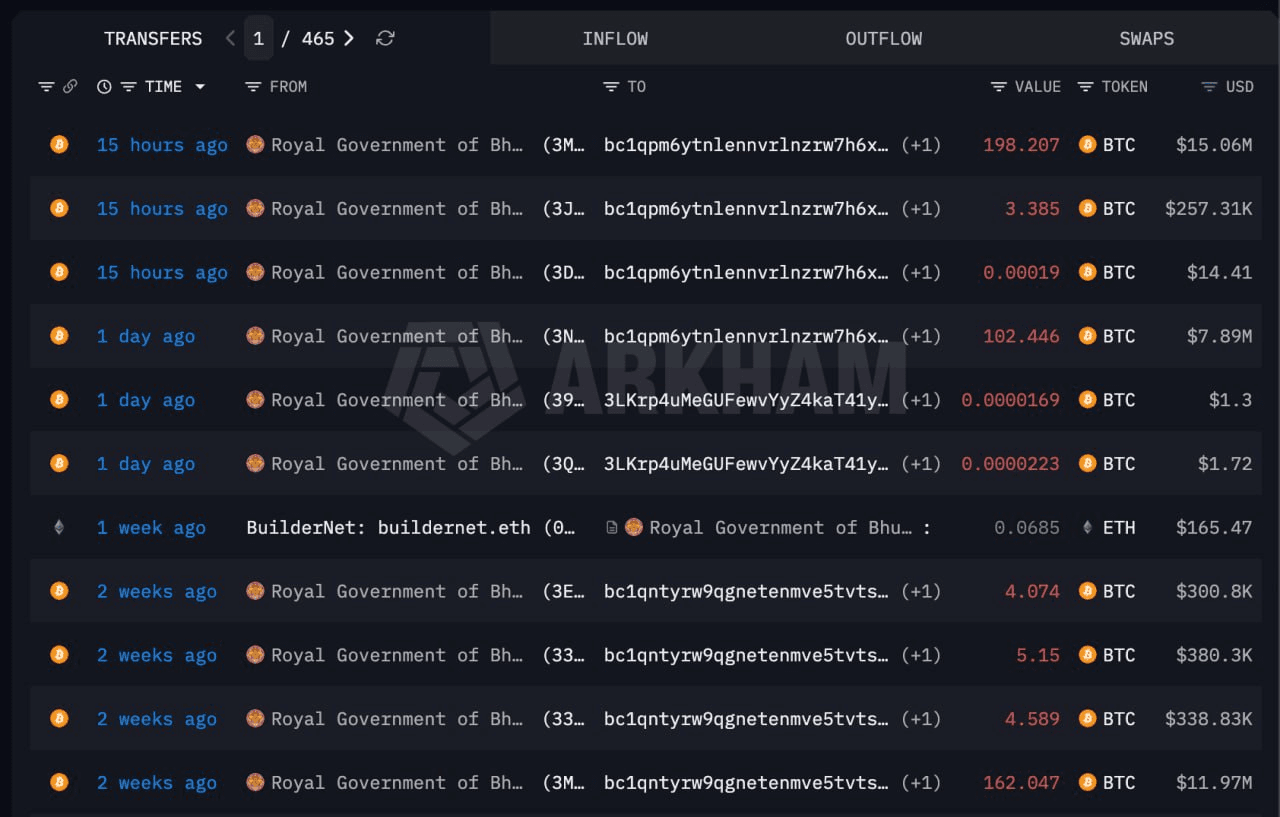Screen dimensions: 1280x817
Task: Switch to the SWAPS tab
Action: click(1147, 39)
